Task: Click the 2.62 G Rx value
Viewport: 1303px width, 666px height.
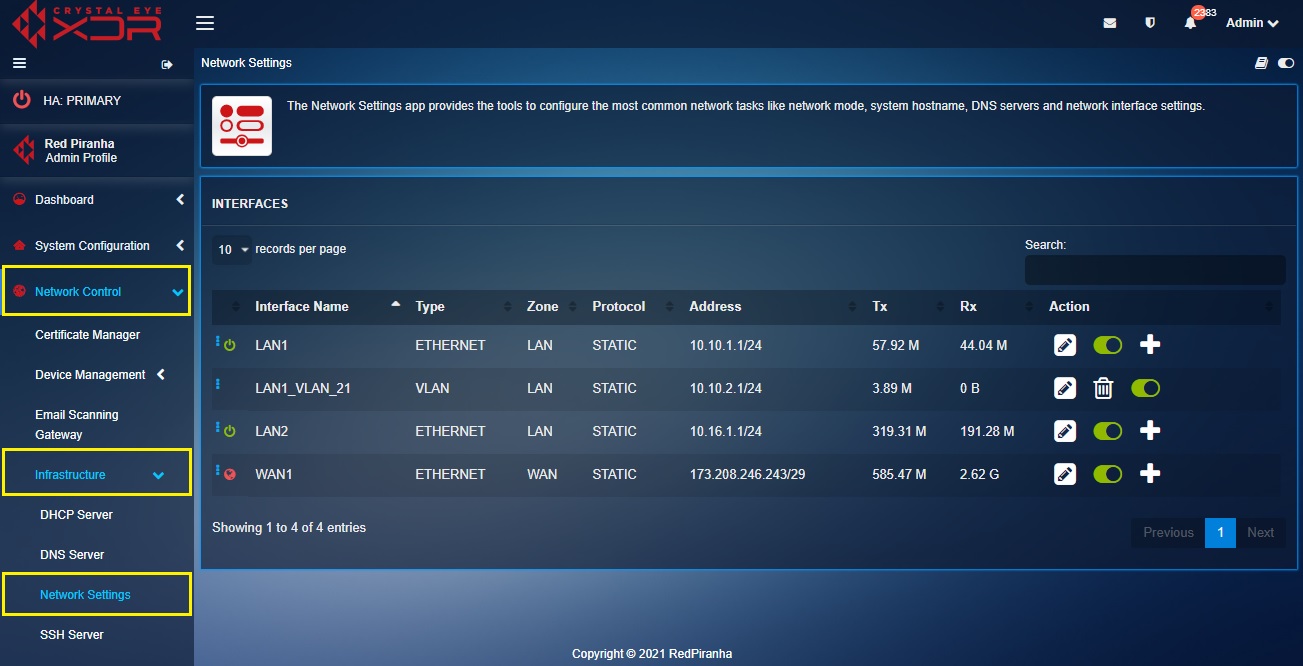Action: click(979, 474)
